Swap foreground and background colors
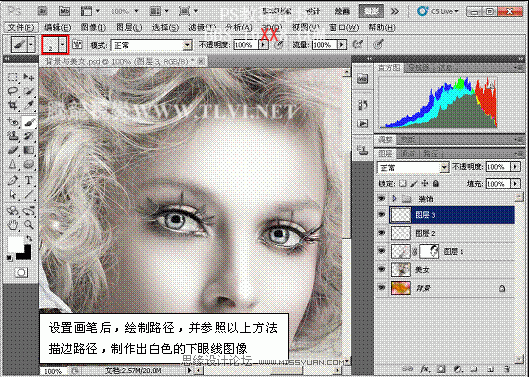 click(29, 238)
